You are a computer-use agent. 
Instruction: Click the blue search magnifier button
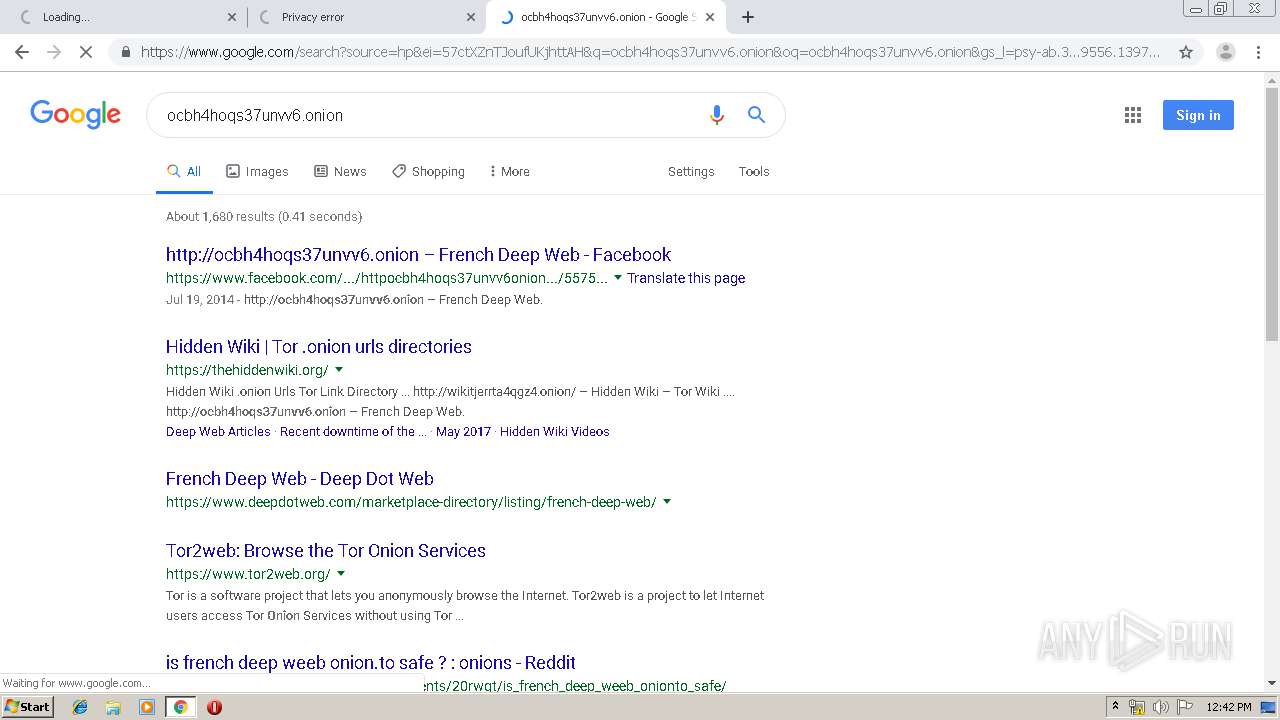coord(757,115)
